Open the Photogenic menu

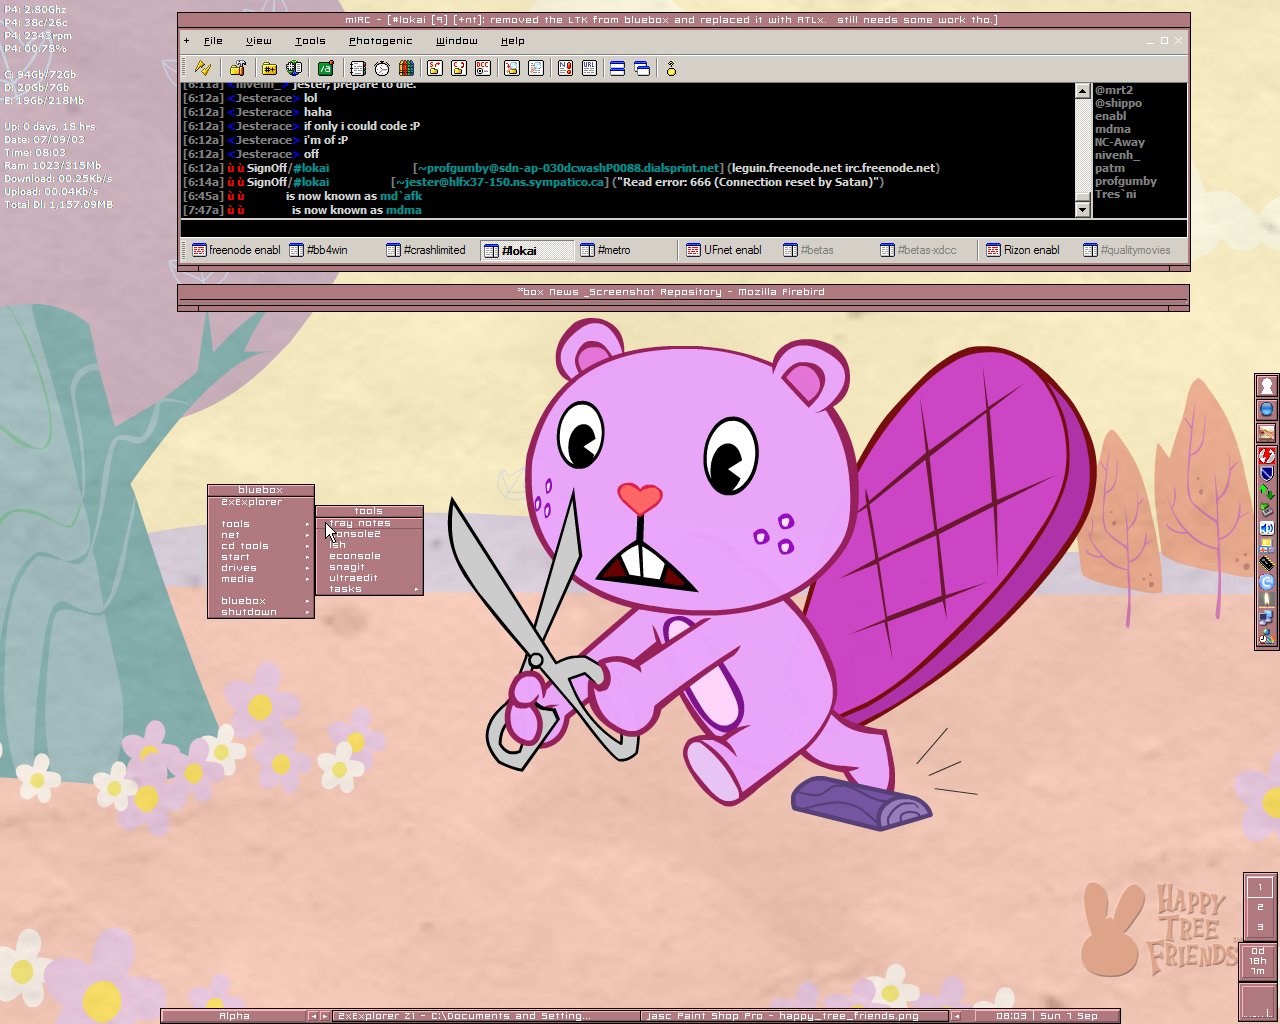[380, 41]
